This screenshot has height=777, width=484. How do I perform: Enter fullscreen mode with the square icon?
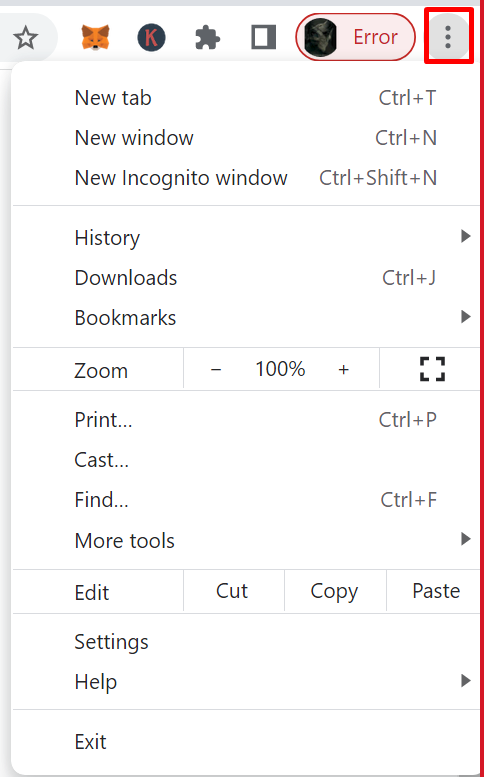point(432,369)
